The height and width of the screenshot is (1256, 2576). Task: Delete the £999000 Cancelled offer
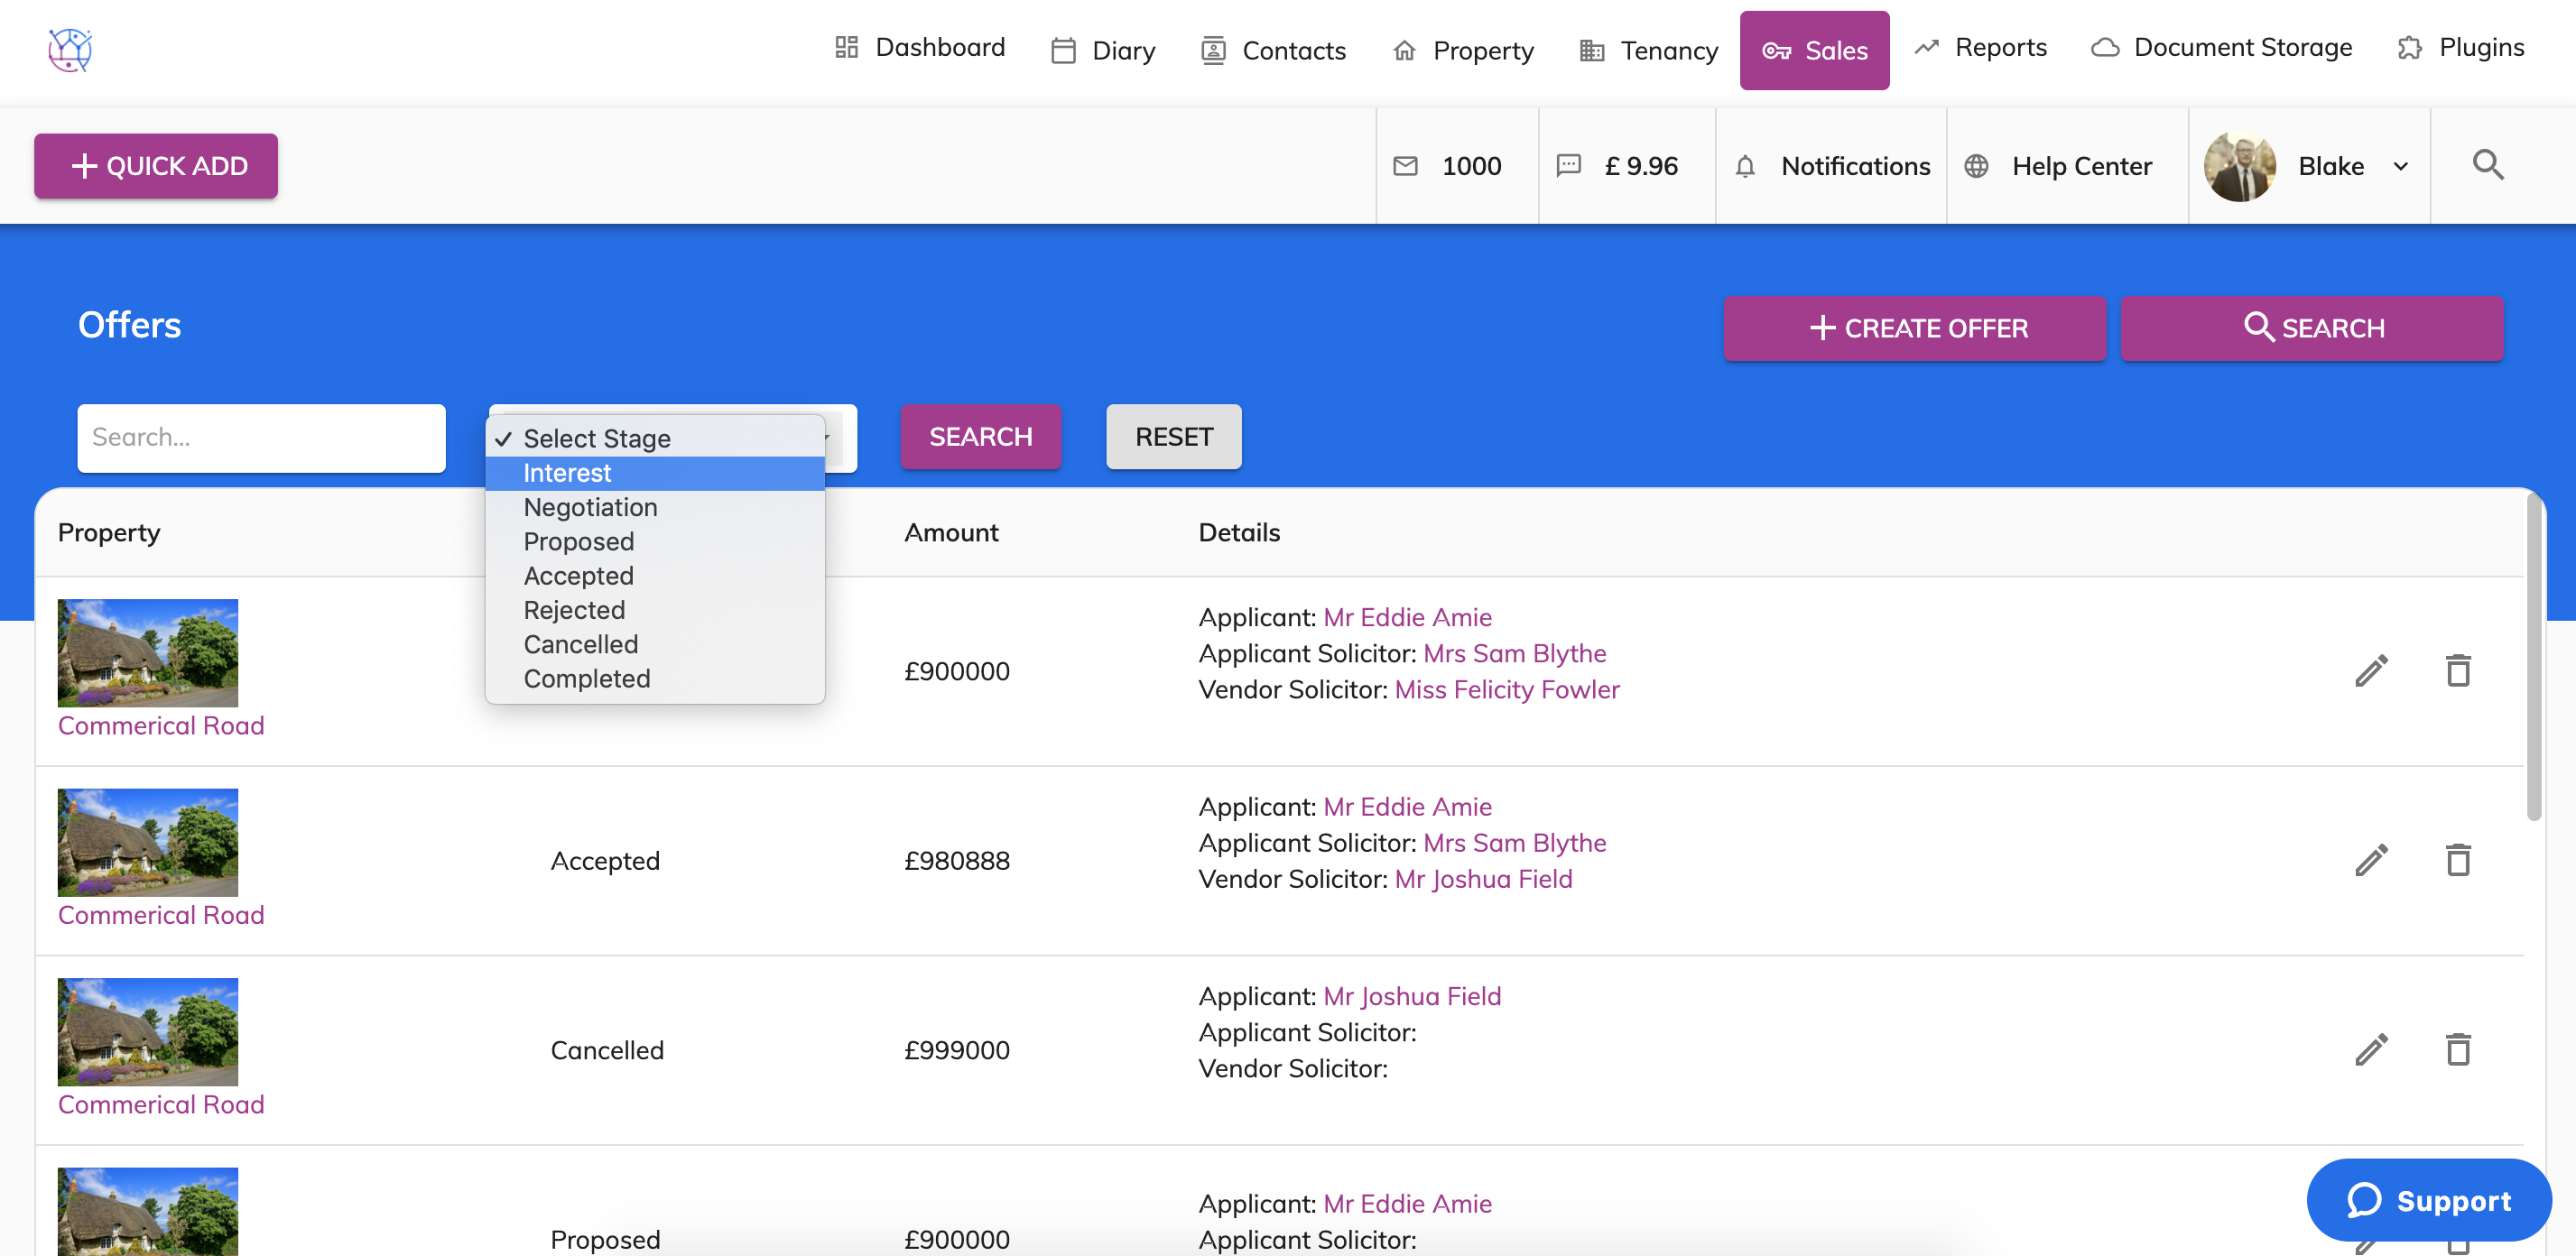pyautogui.click(x=2457, y=1049)
